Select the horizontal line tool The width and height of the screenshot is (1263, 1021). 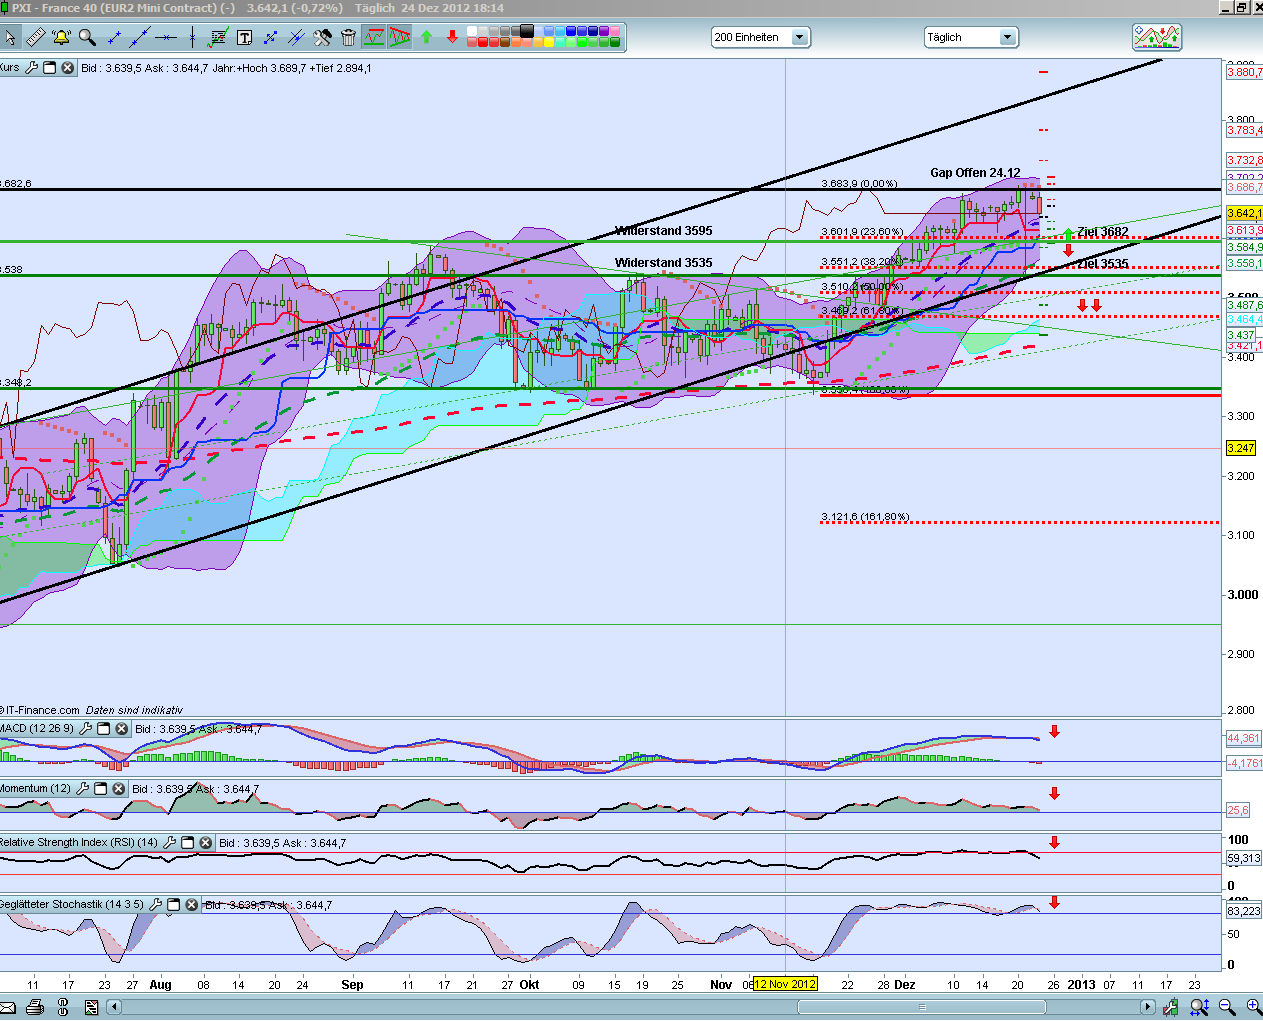coord(166,37)
